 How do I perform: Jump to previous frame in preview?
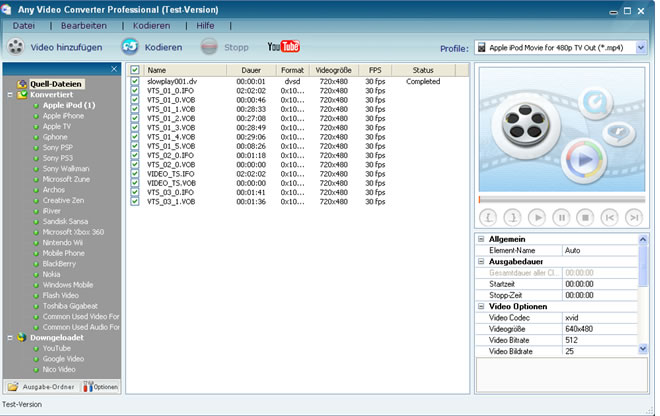(609, 218)
